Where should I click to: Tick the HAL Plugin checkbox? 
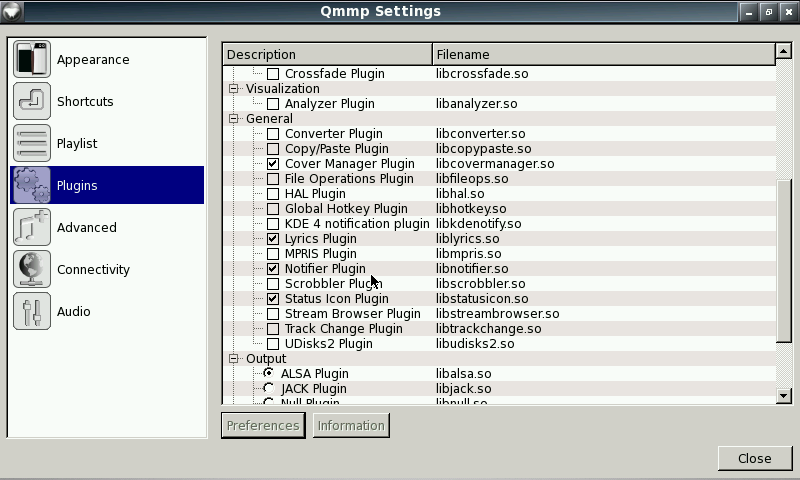click(x=273, y=194)
